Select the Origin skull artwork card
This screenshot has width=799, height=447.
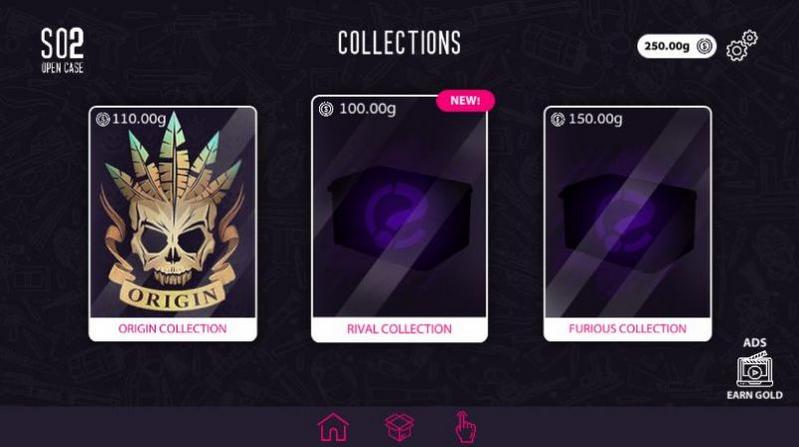coord(173,213)
